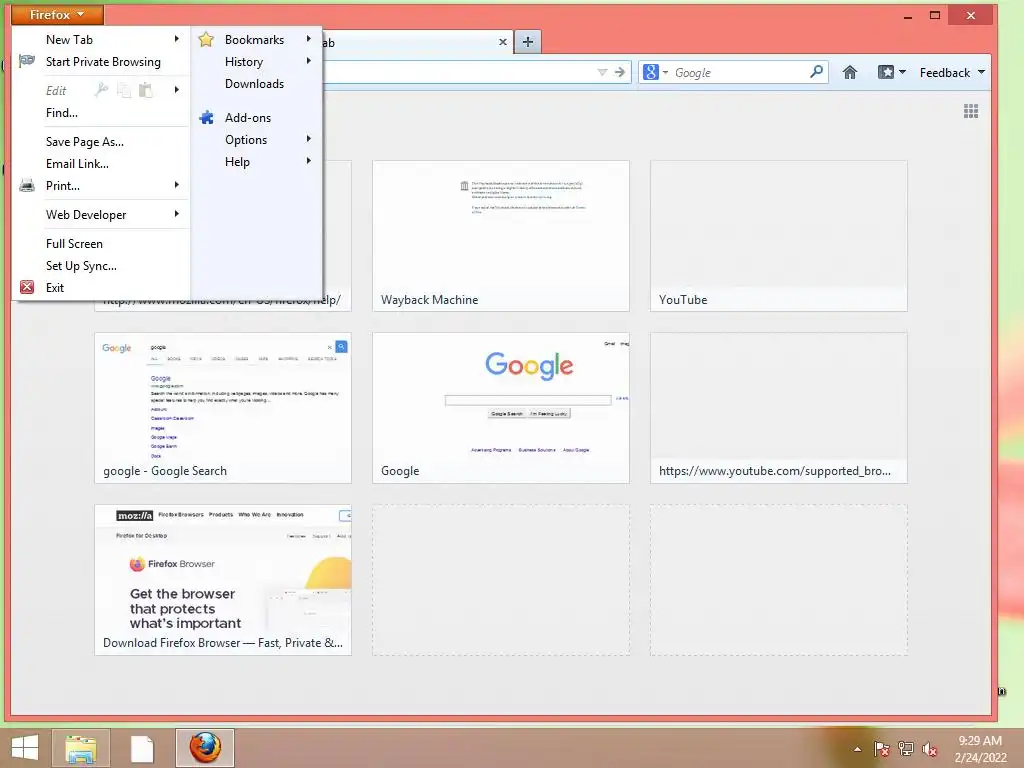Click the network tray icon
This screenshot has width=1024, height=768.
pos(906,749)
